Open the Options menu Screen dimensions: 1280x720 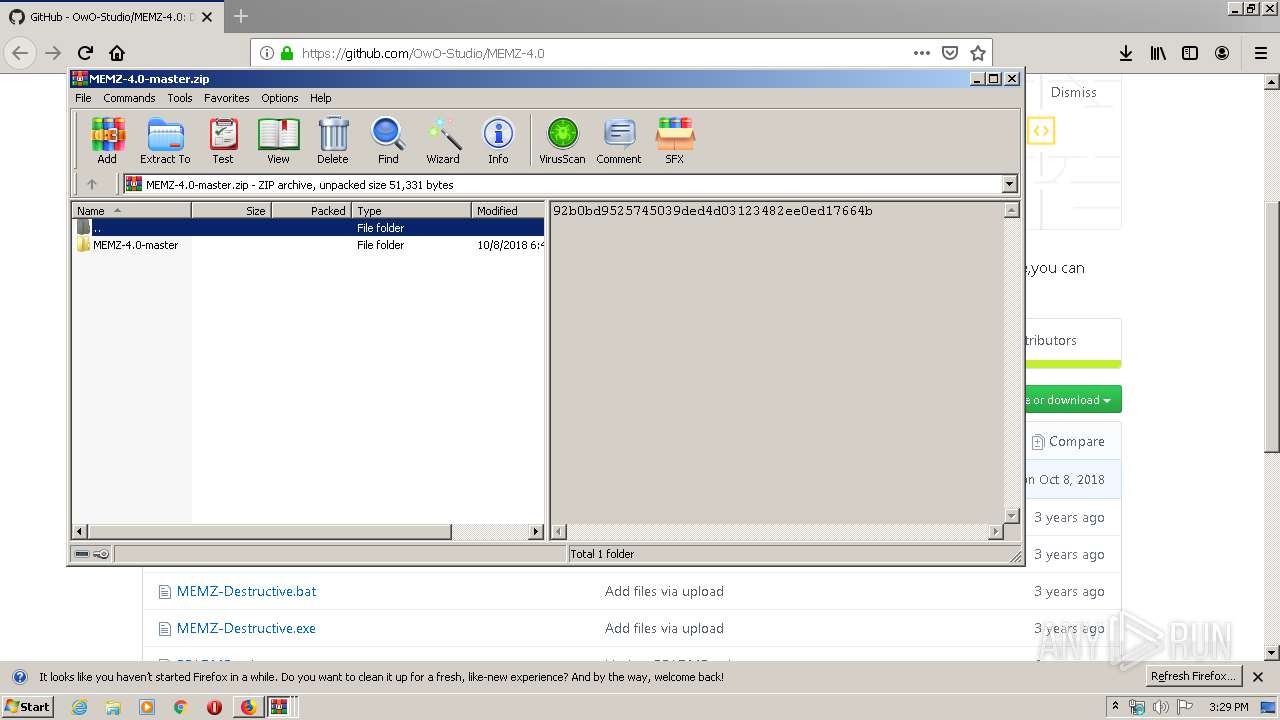[280, 98]
